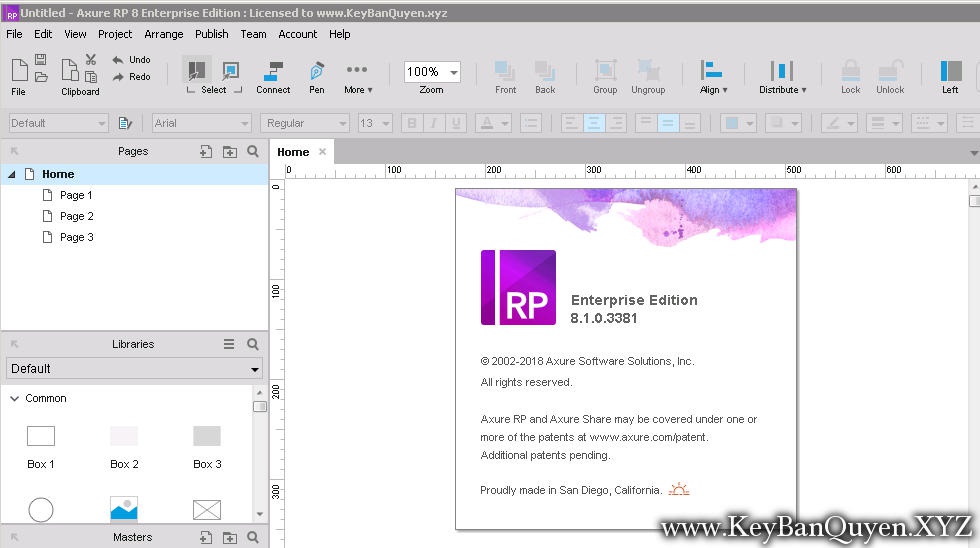
Task: Open the Edit menu
Action: pos(43,34)
